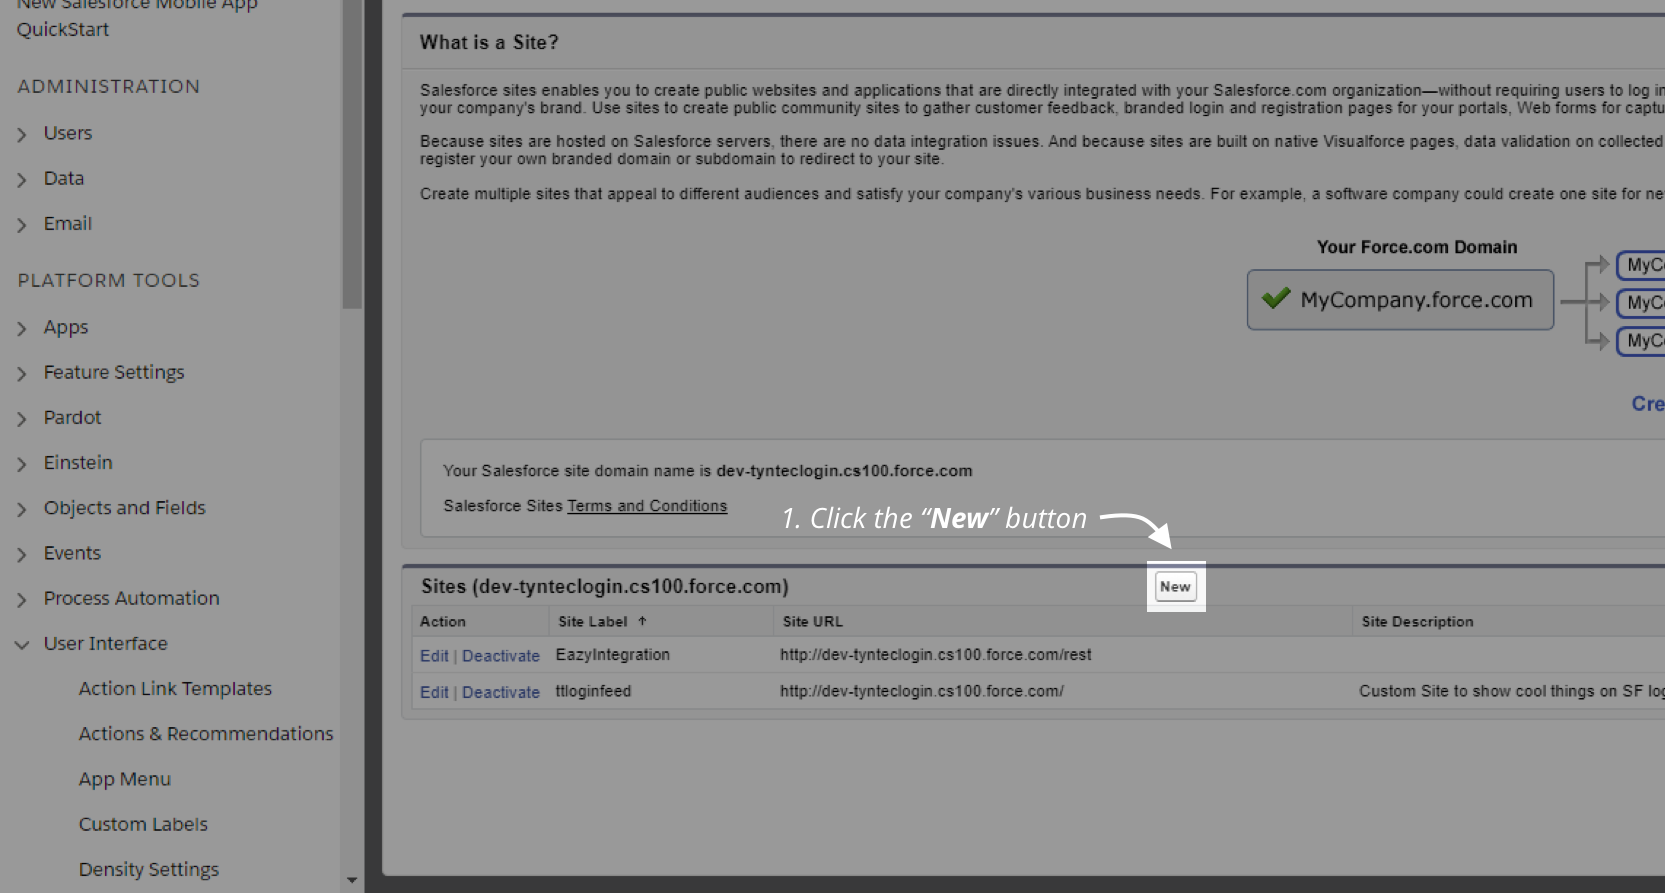Expand the Process Automation chevron
Image resolution: width=1665 pixels, height=893 pixels.
(22, 599)
